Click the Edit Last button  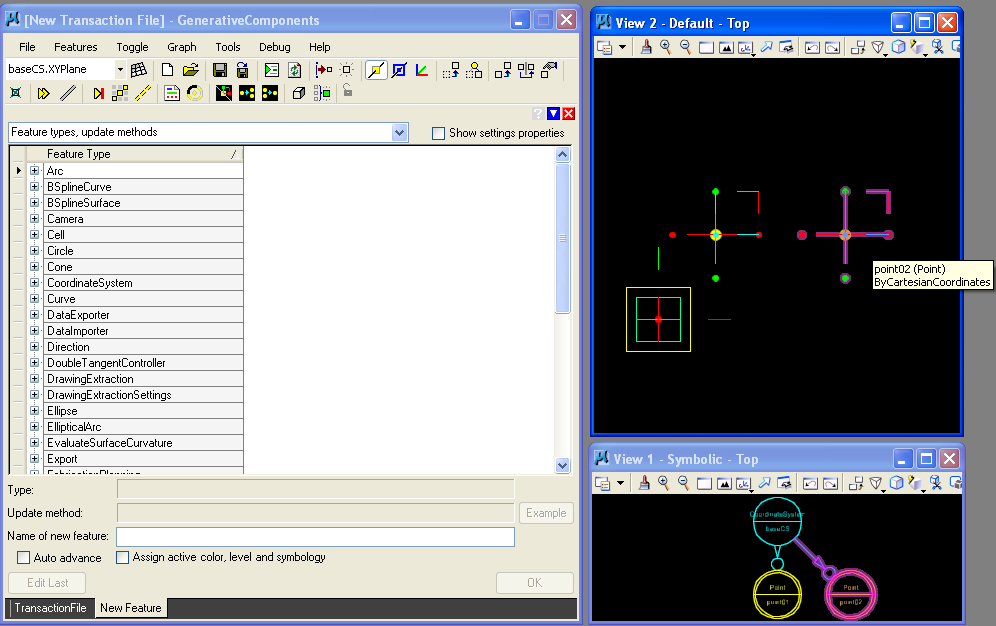[47, 583]
